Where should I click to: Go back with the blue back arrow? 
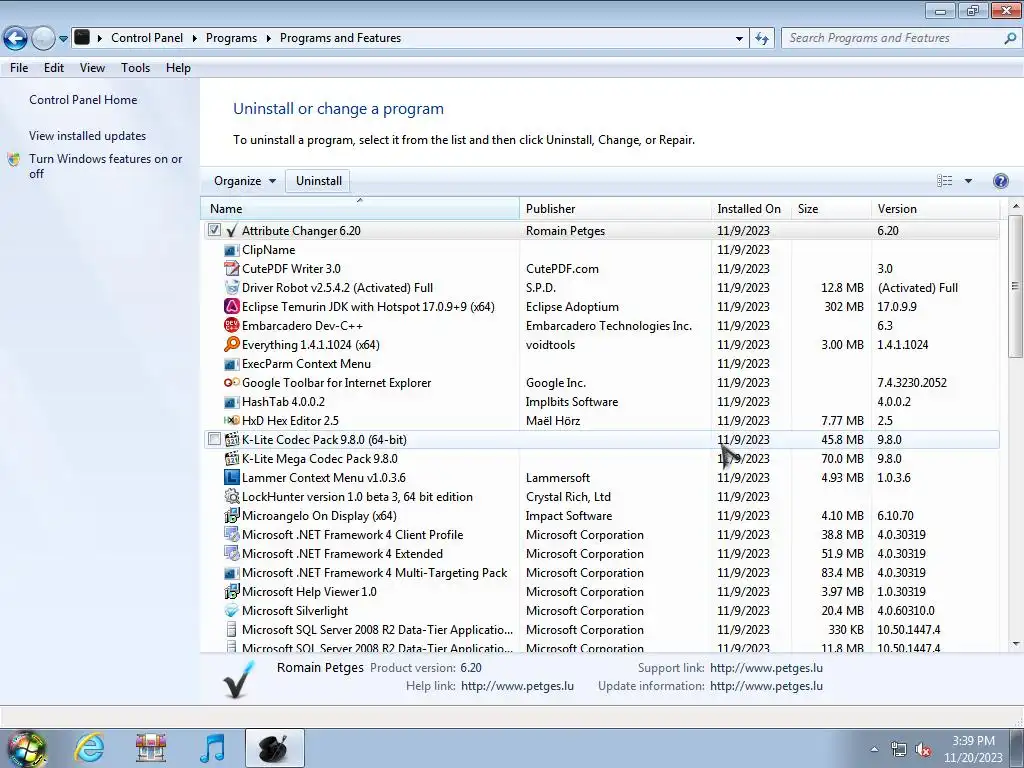pyautogui.click(x=15, y=39)
